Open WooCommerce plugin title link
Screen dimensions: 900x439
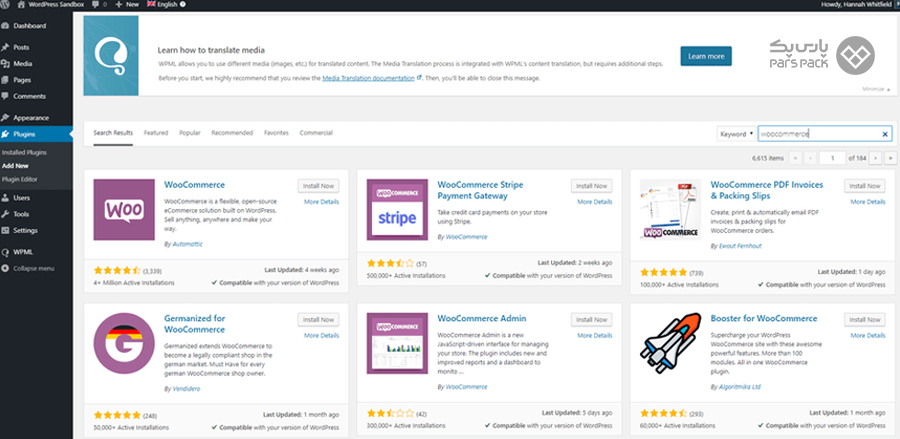tap(195, 185)
